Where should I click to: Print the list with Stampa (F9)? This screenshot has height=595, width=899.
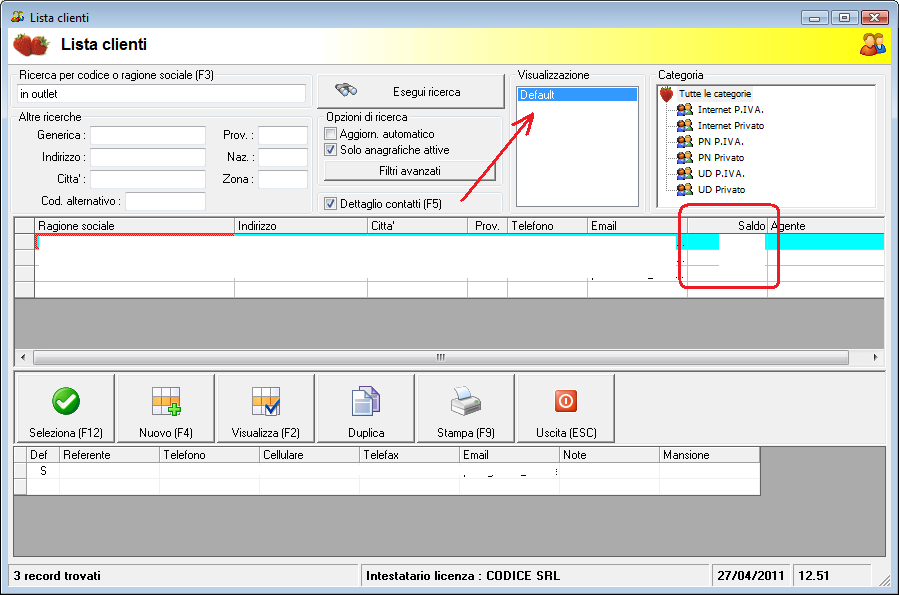pos(466,408)
